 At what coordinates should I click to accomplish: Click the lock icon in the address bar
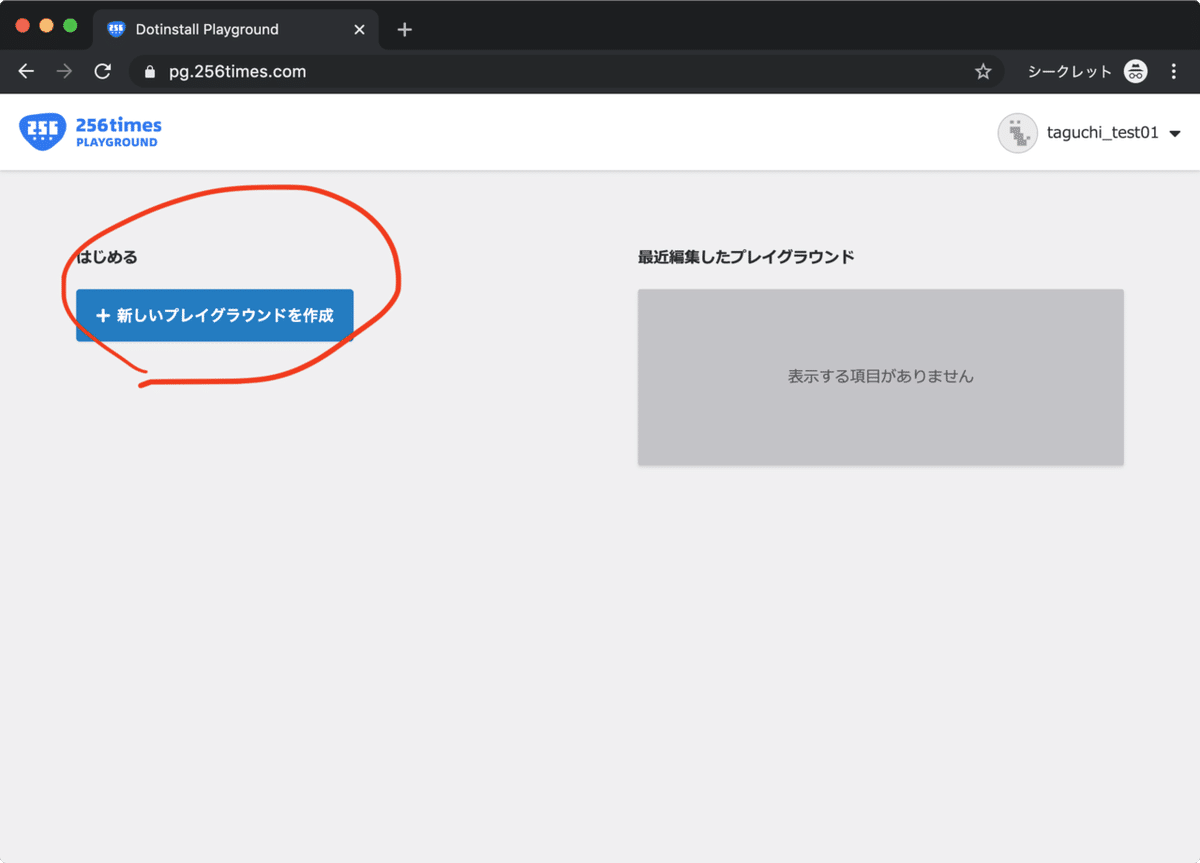[148, 71]
